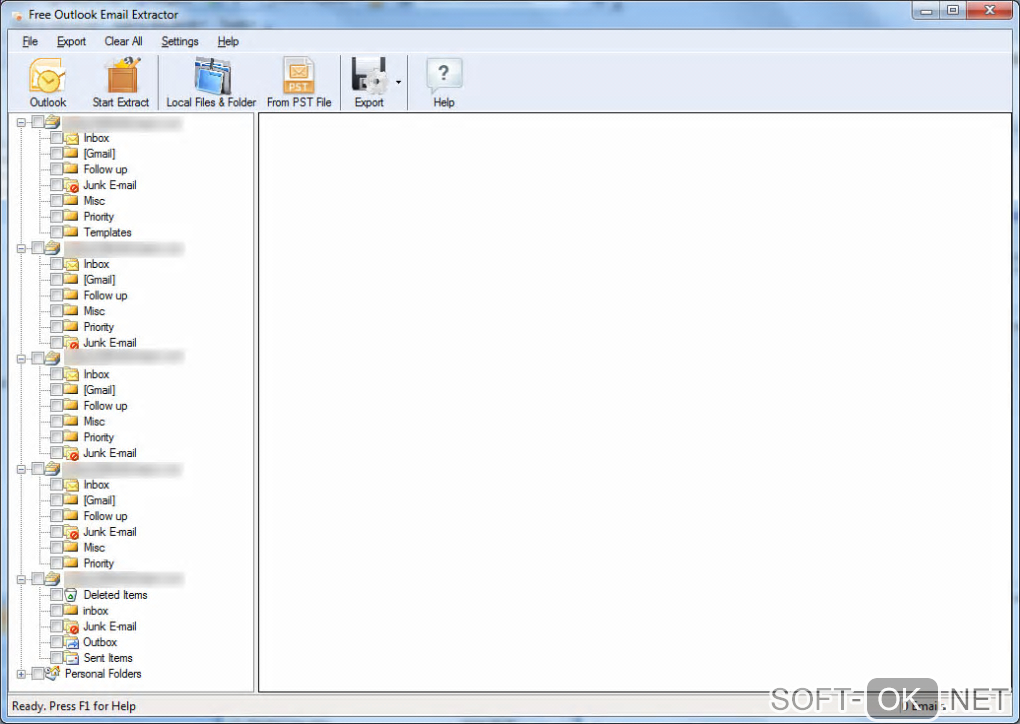Viewport: 1020px width, 724px height.
Task: Open the Export menu in menu bar
Action: point(71,41)
